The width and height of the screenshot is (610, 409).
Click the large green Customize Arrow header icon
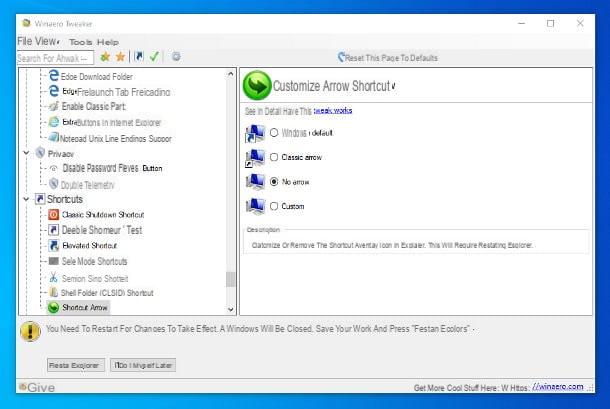[257, 85]
